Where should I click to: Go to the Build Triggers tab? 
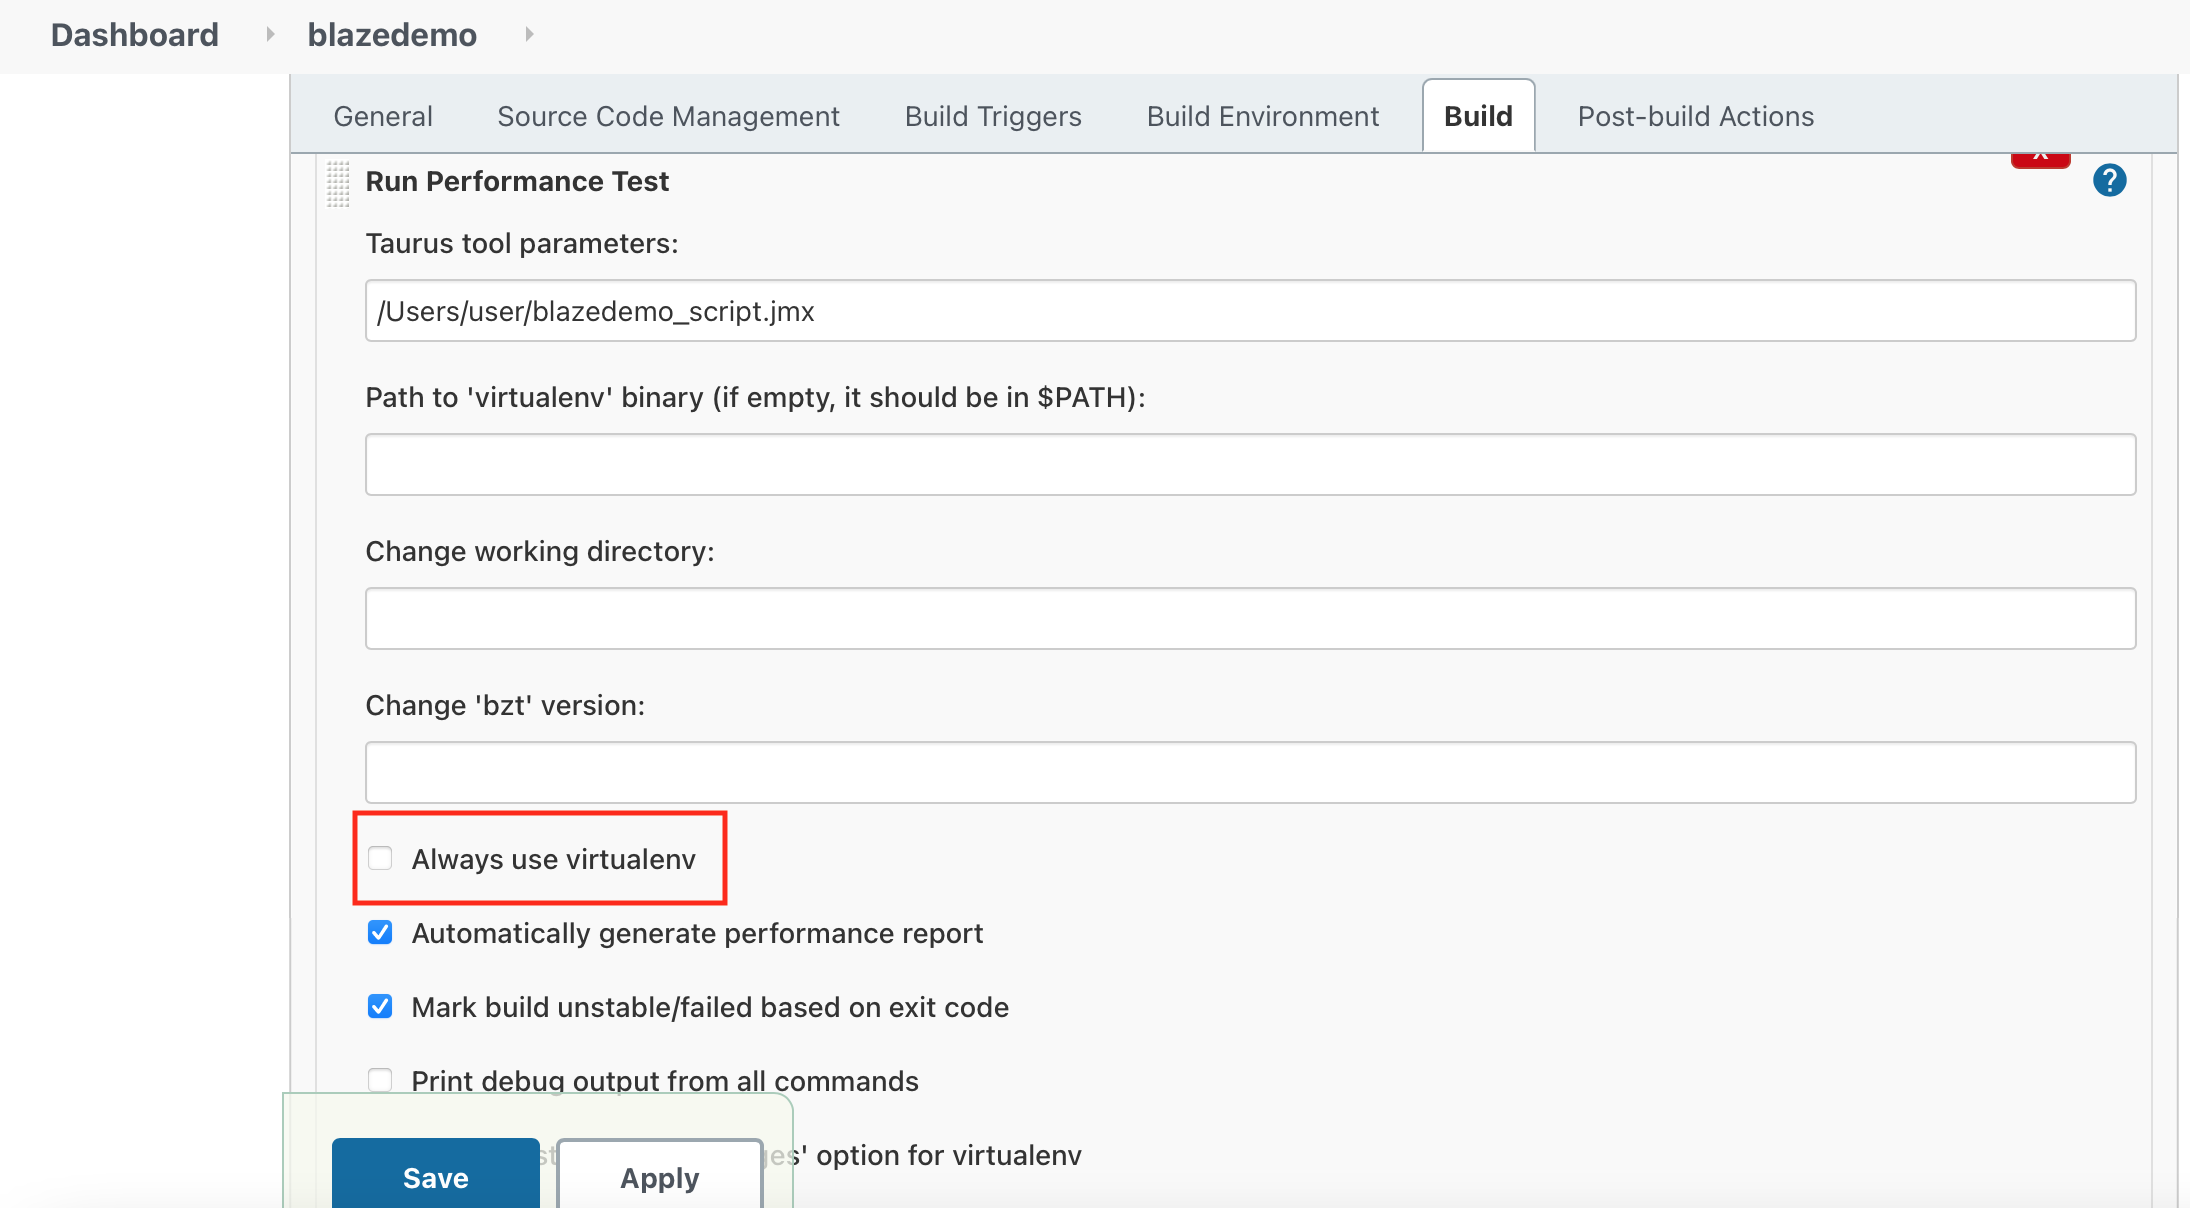(993, 117)
